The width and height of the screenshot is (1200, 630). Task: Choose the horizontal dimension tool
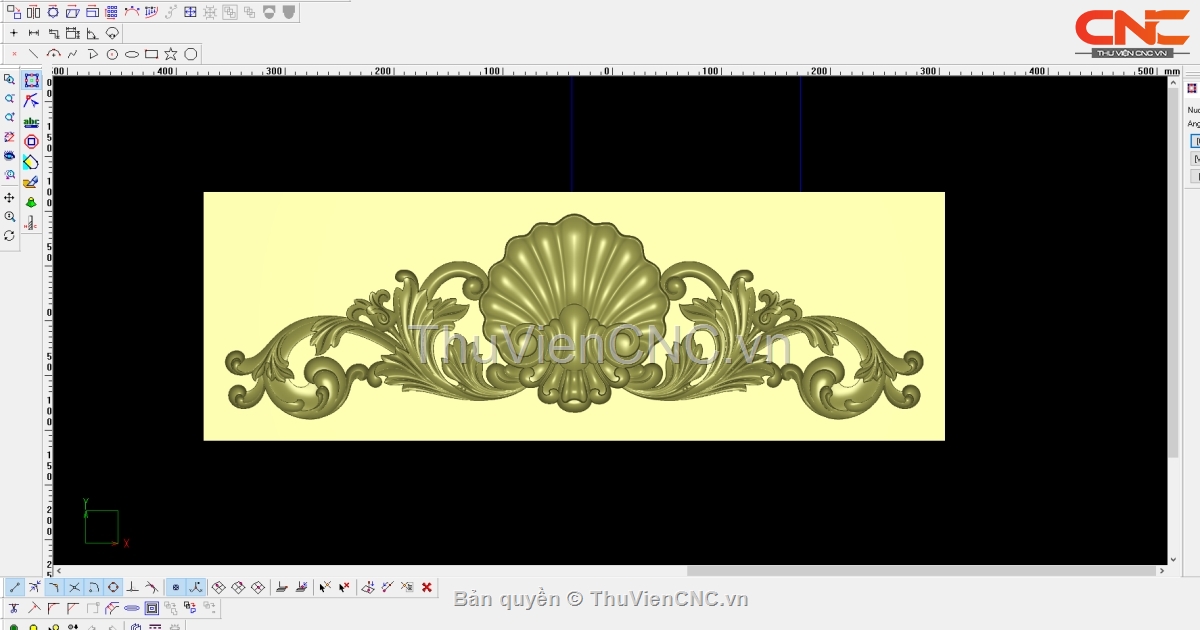[34, 33]
